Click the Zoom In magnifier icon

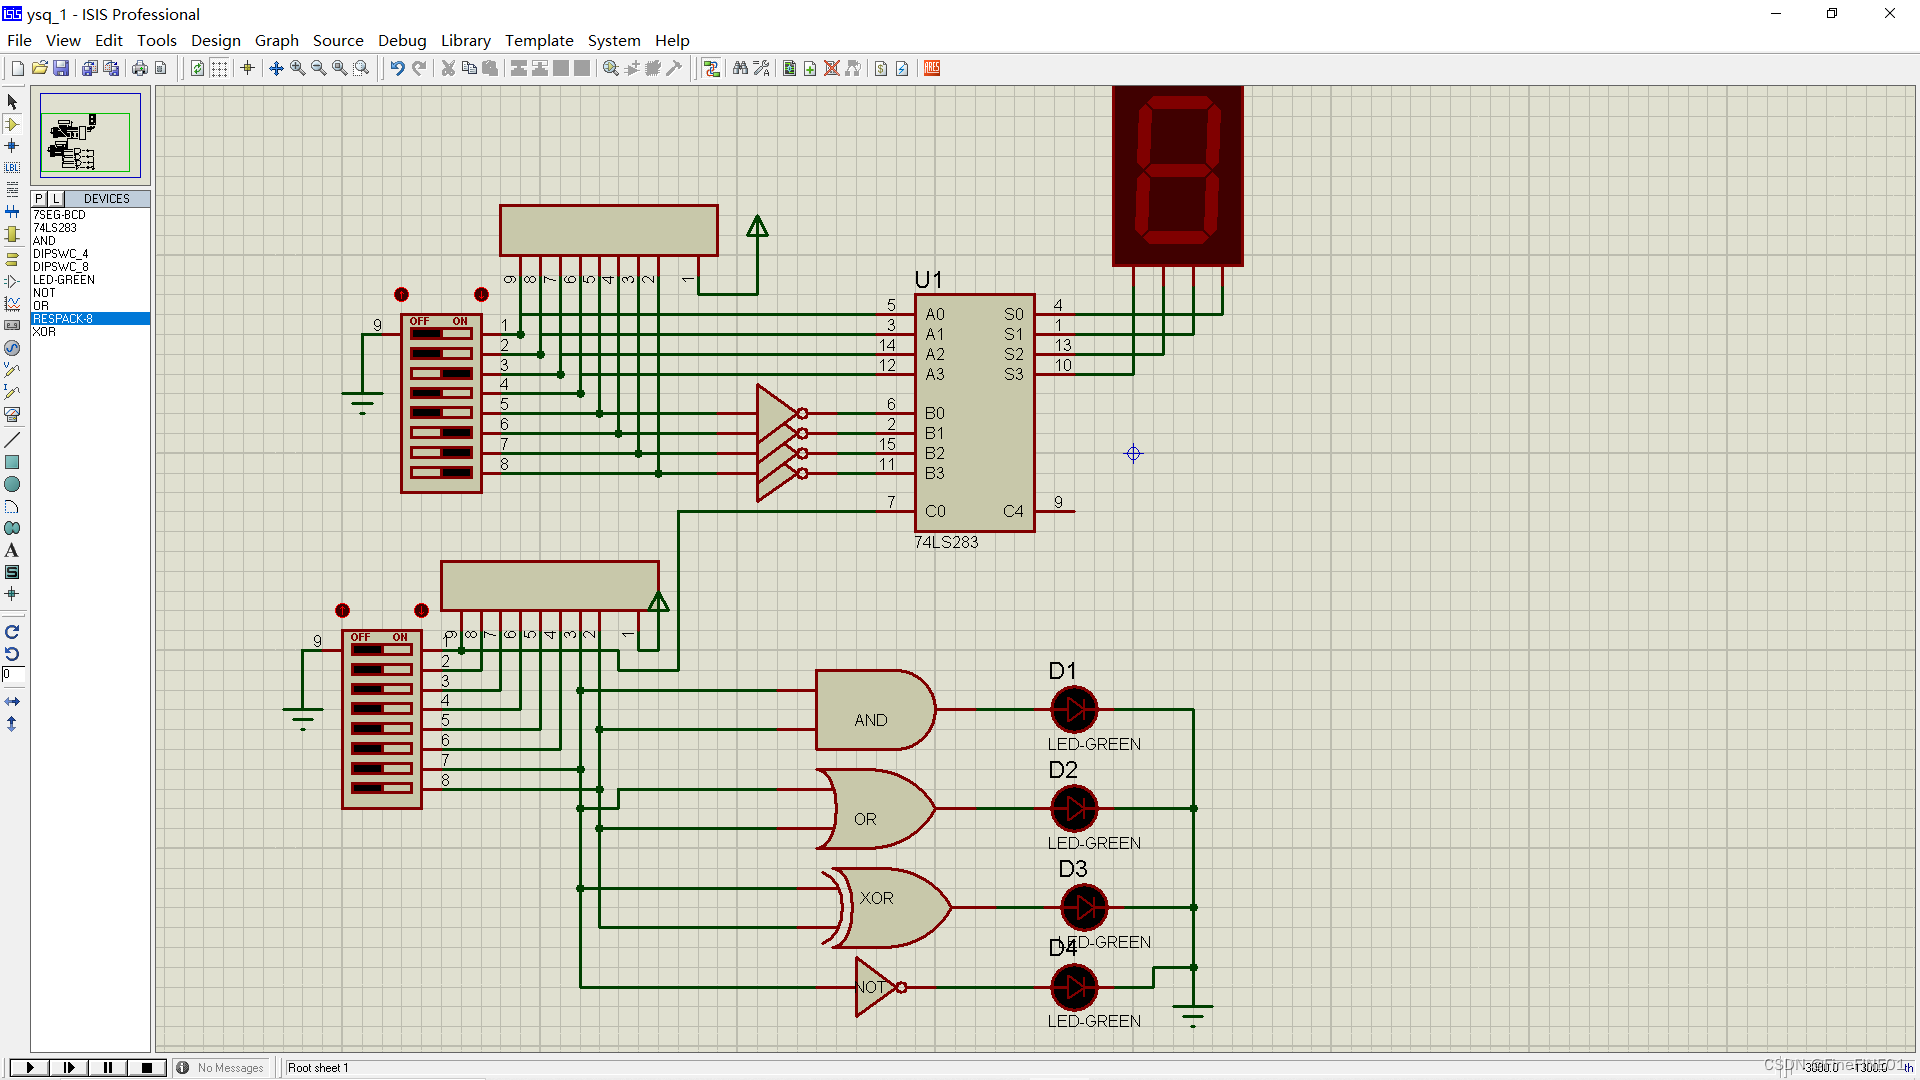(x=297, y=68)
